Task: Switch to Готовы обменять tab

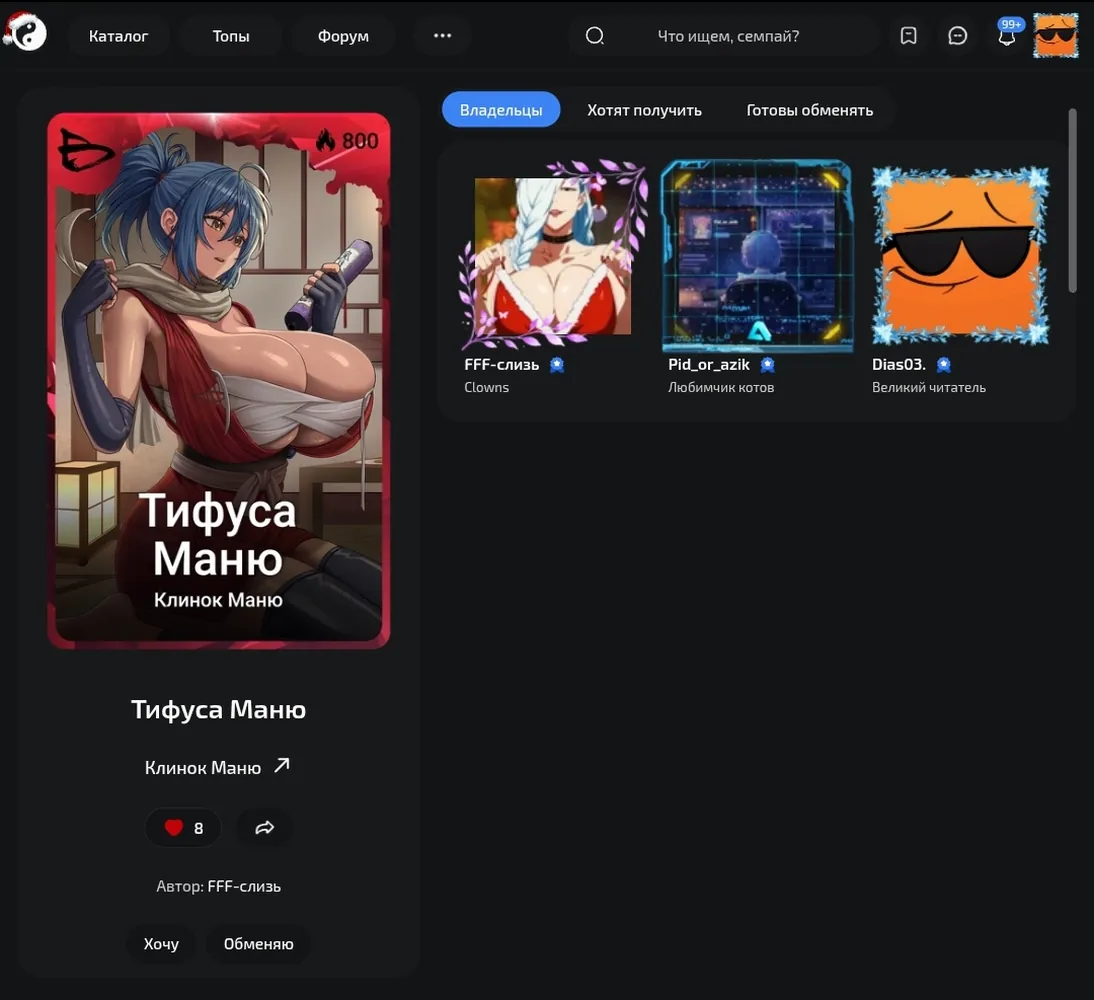Action: [x=809, y=110]
